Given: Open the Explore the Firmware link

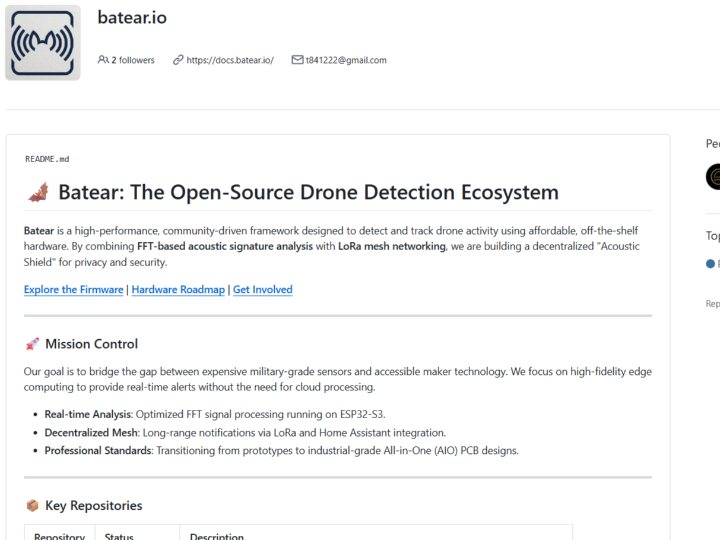Looking at the screenshot, I should pyautogui.click(x=74, y=290).
